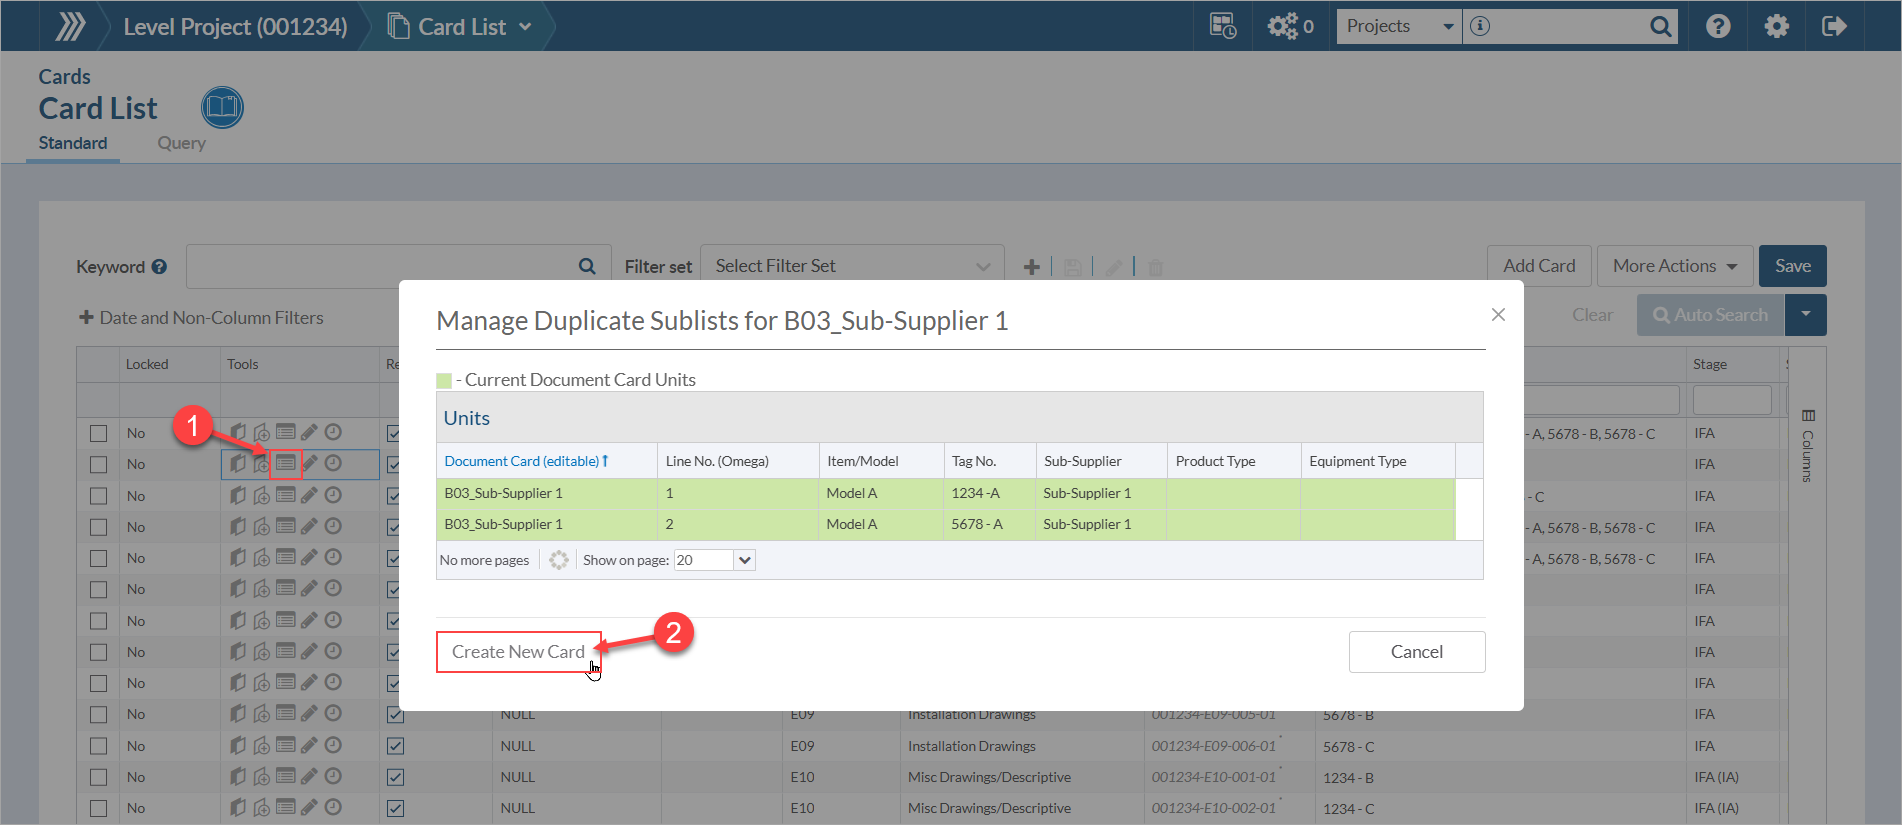The width and height of the screenshot is (1902, 825).
Task: Close the Manage Duplicate Sublists dialog
Action: [1498, 314]
